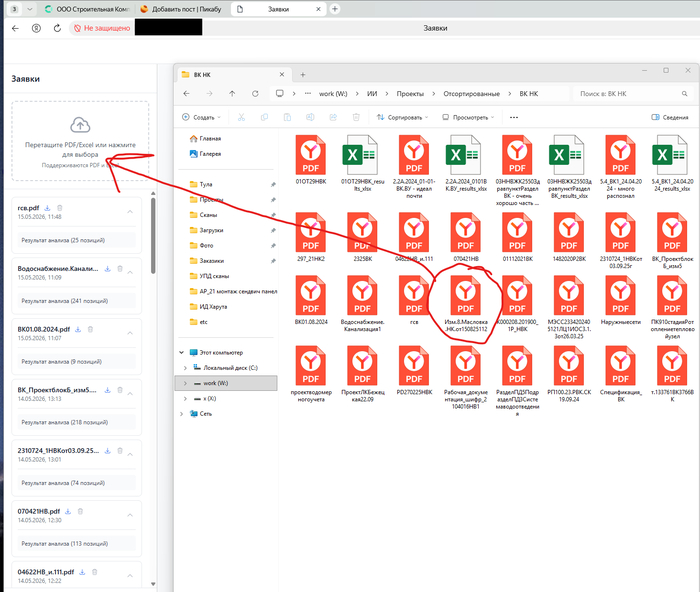Select the 01ОТ29НВК_results_xlsx Excel file
700x592 pixels.
pos(362,163)
